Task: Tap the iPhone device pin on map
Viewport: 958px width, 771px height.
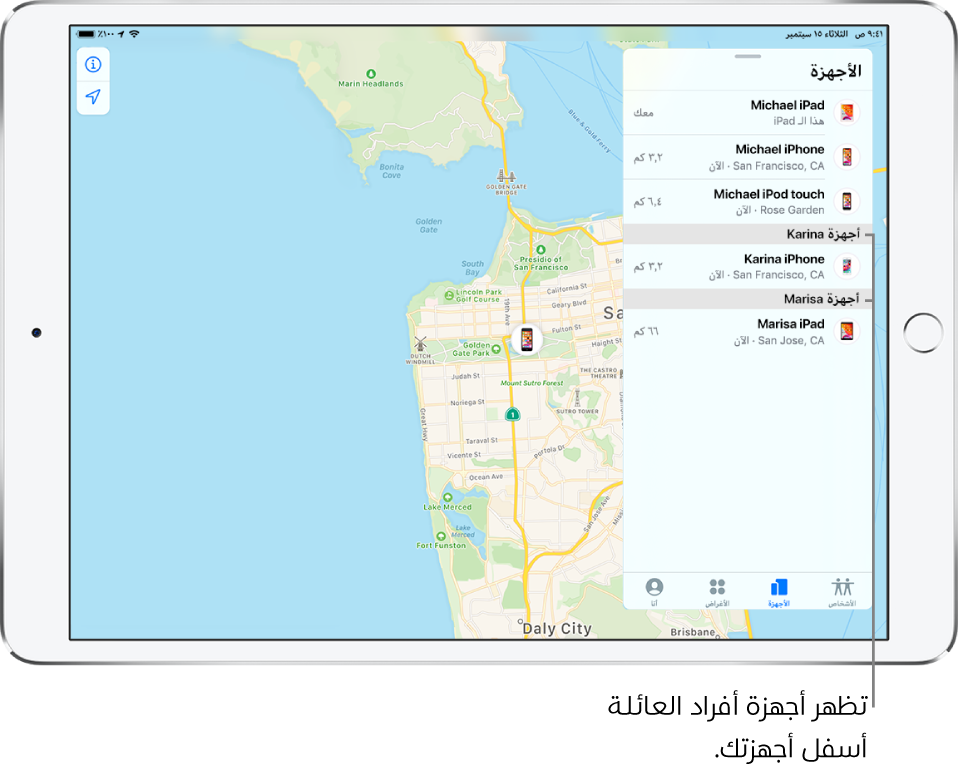Action: click(526, 340)
